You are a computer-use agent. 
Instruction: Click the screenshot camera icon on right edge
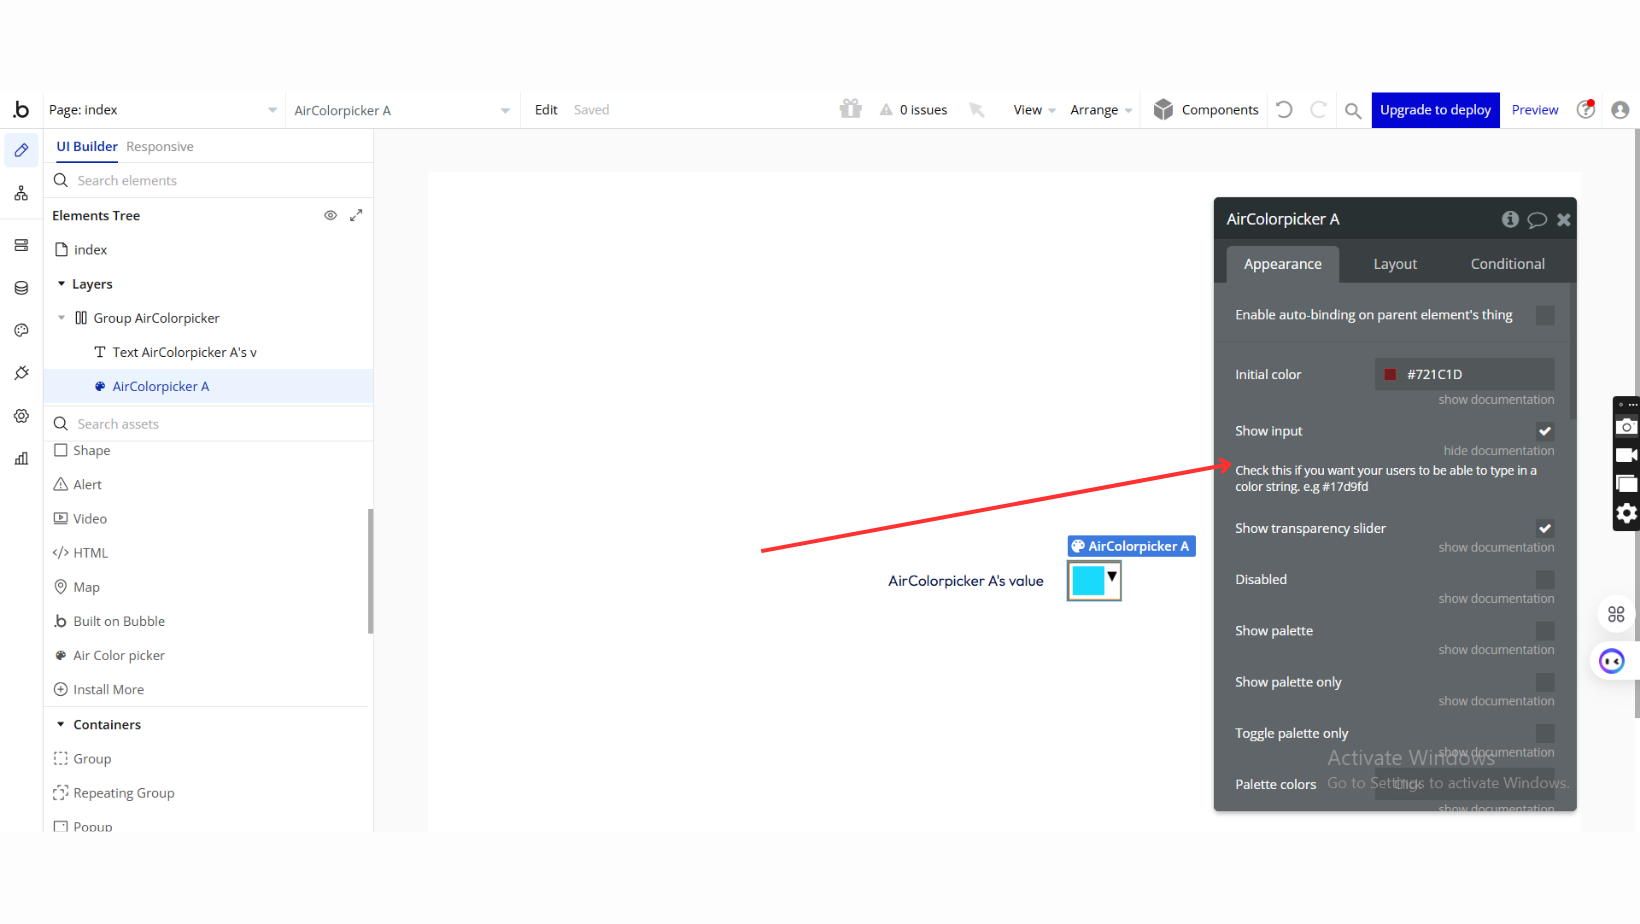click(1627, 426)
